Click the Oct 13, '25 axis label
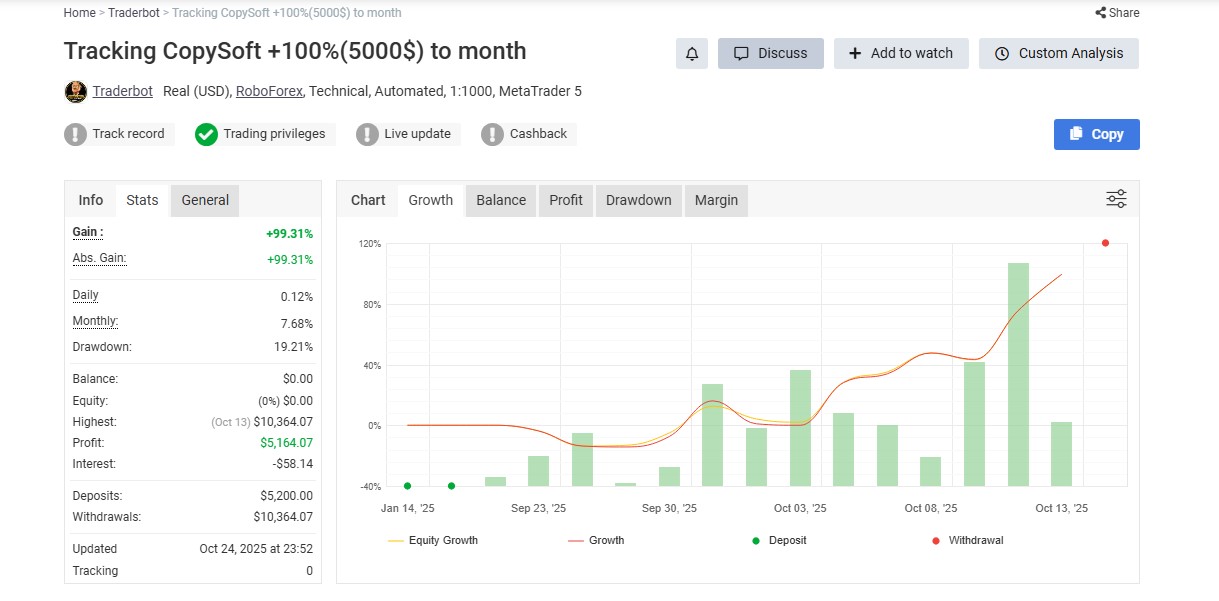The width and height of the screenshot is (1219, 601). click(x=1061, y=508)
